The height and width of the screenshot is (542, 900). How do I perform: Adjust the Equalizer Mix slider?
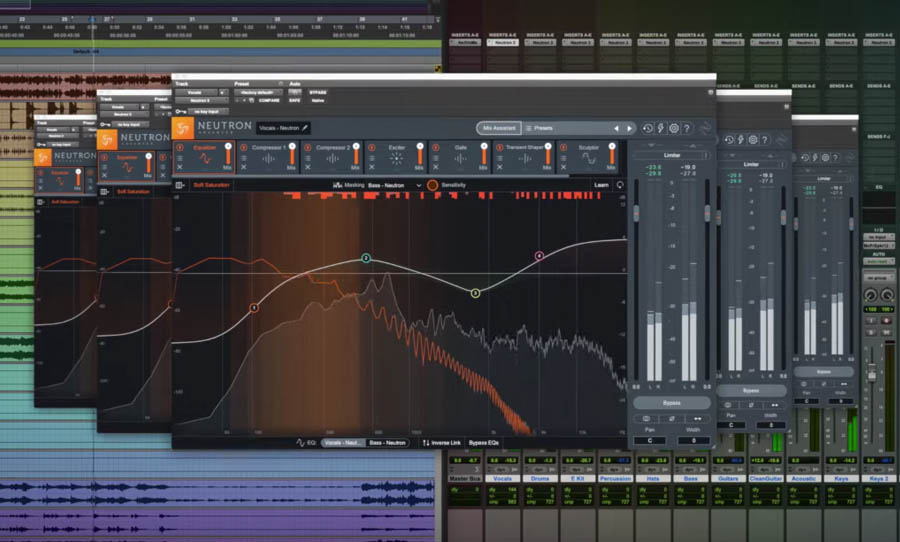(x=228, y=155)
